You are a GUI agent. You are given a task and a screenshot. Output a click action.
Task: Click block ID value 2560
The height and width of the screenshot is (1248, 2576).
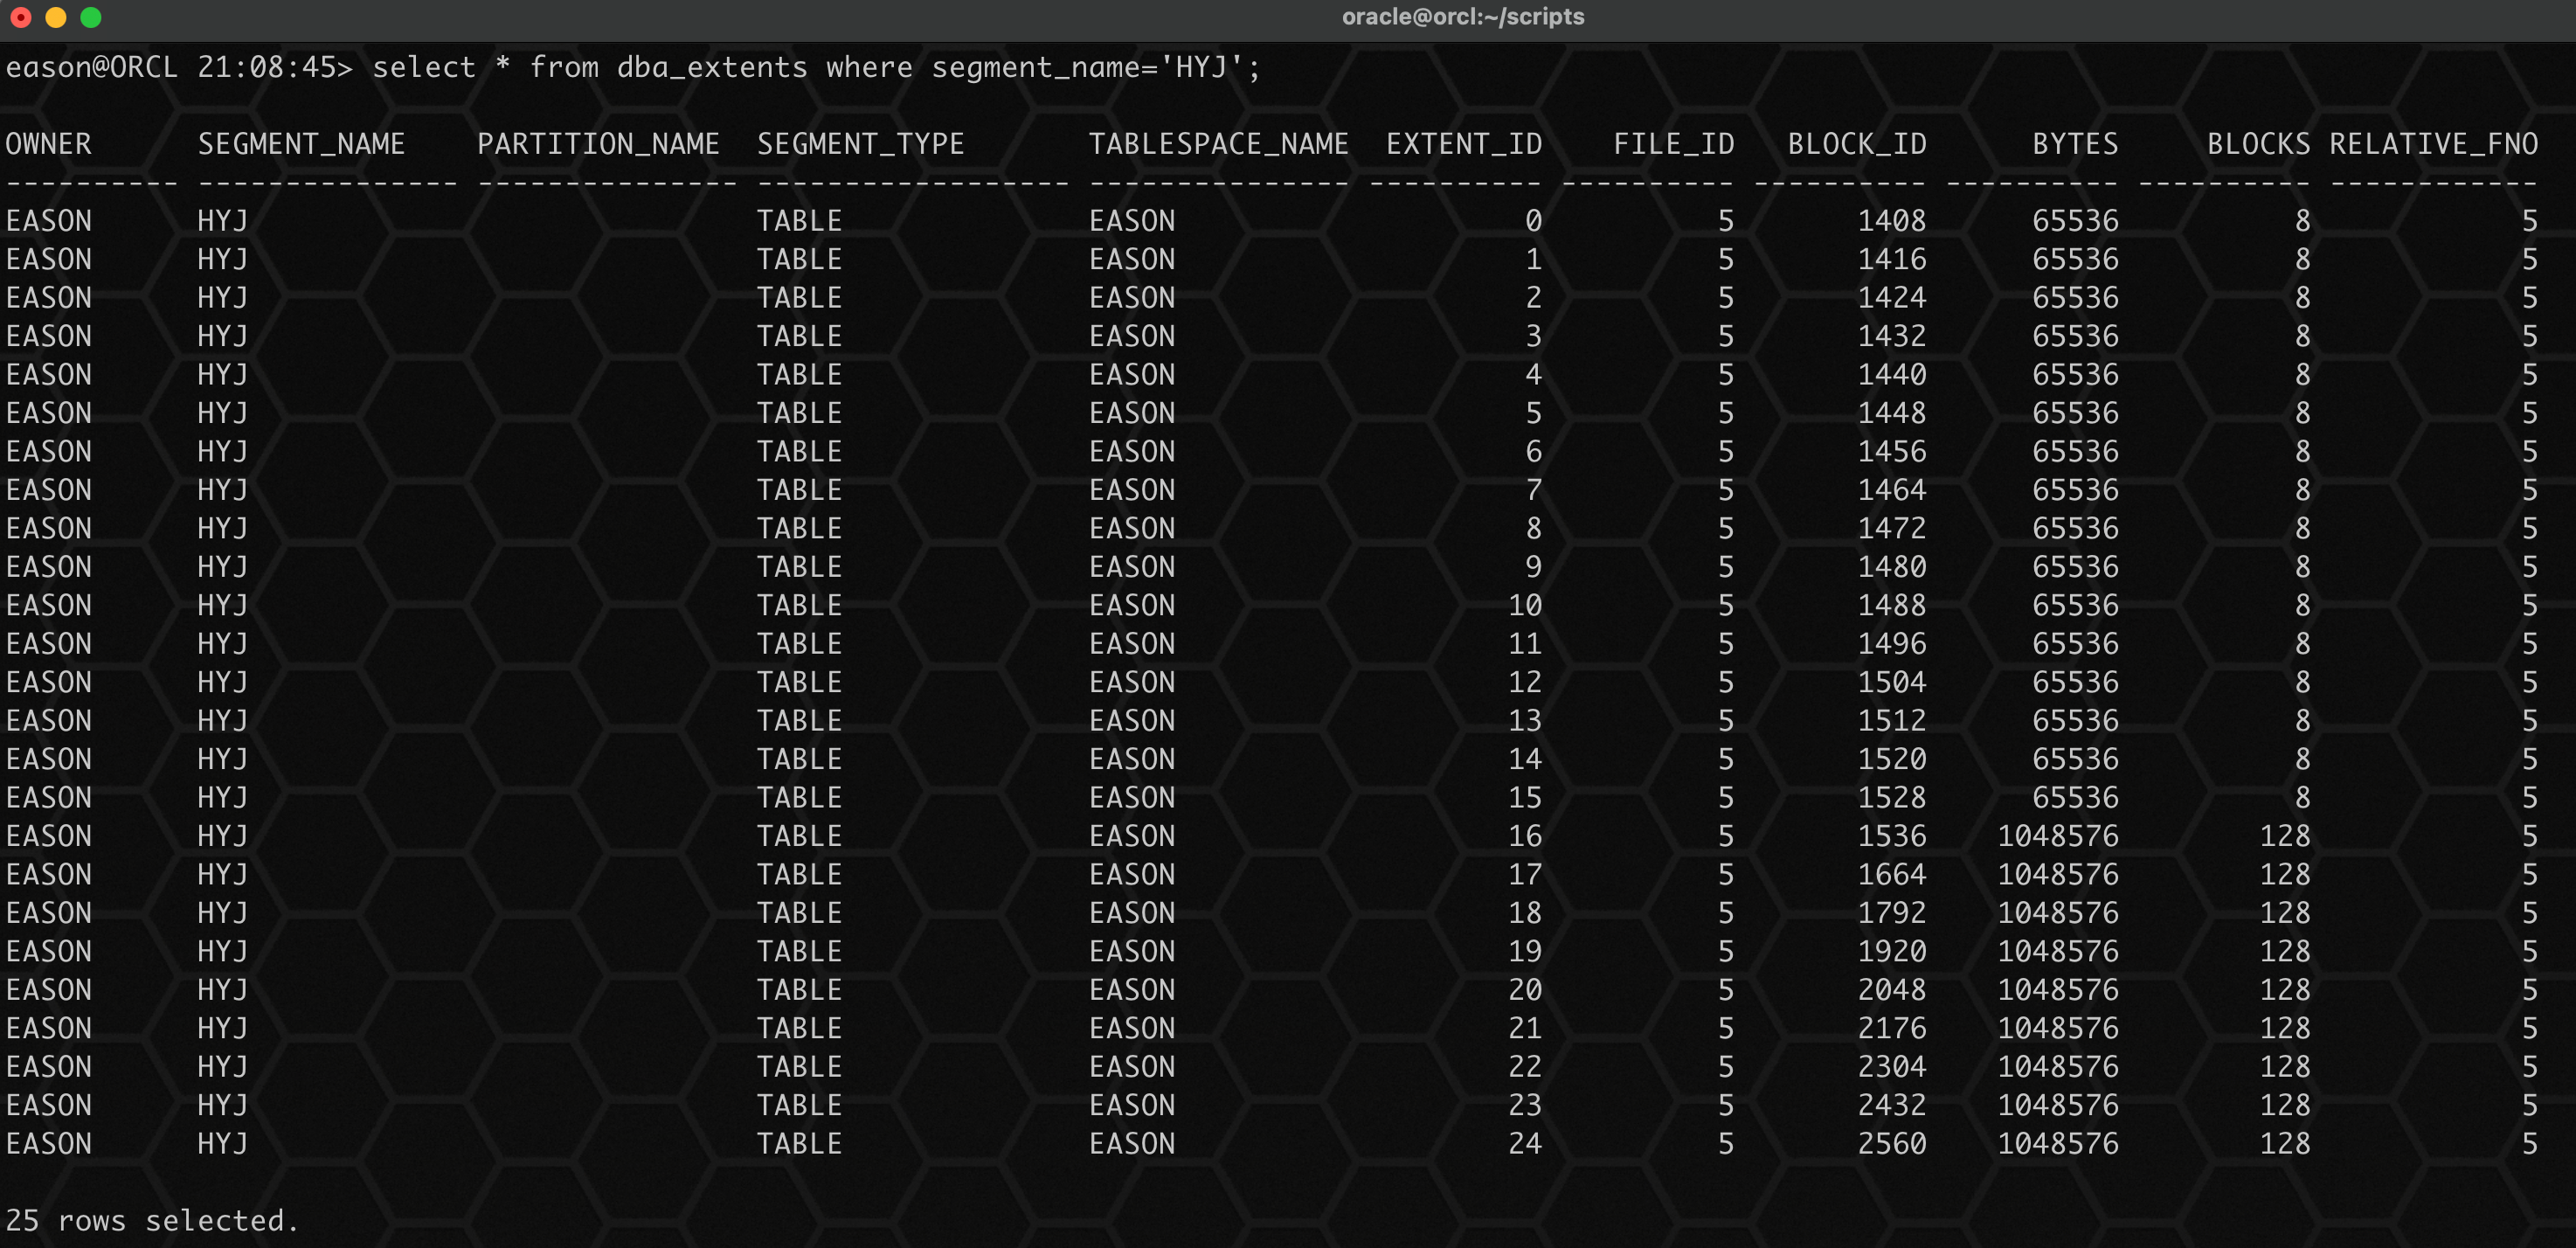[x=1891, y=1143]
